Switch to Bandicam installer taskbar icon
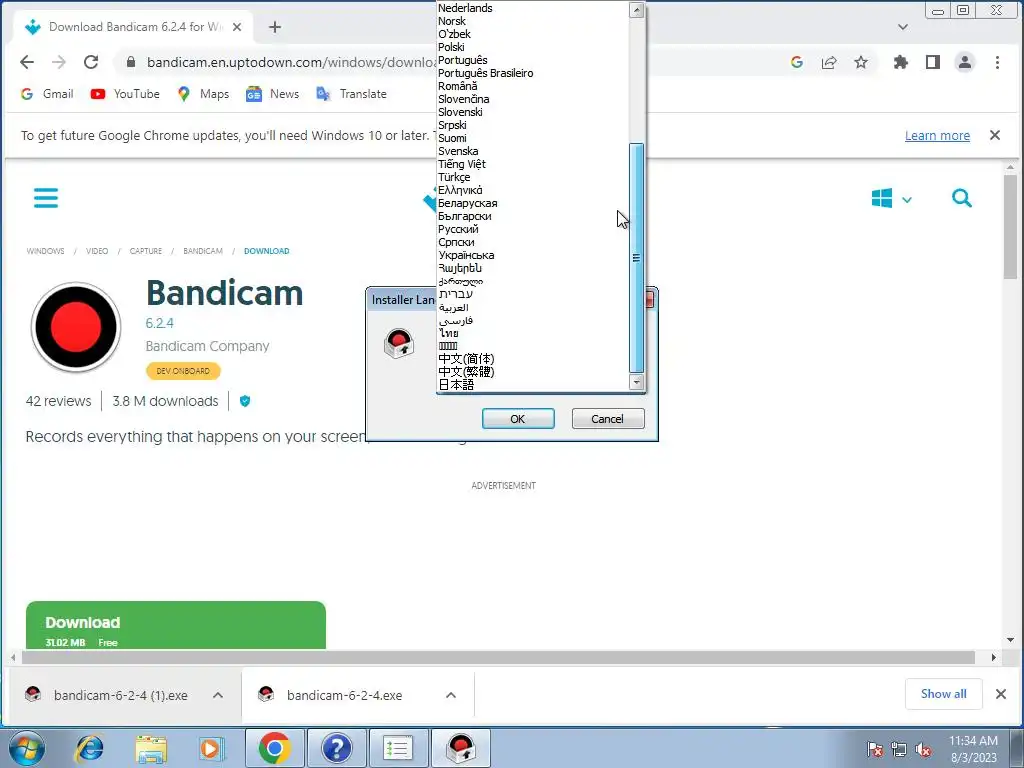1024x768 pixels. pos(460,748)
